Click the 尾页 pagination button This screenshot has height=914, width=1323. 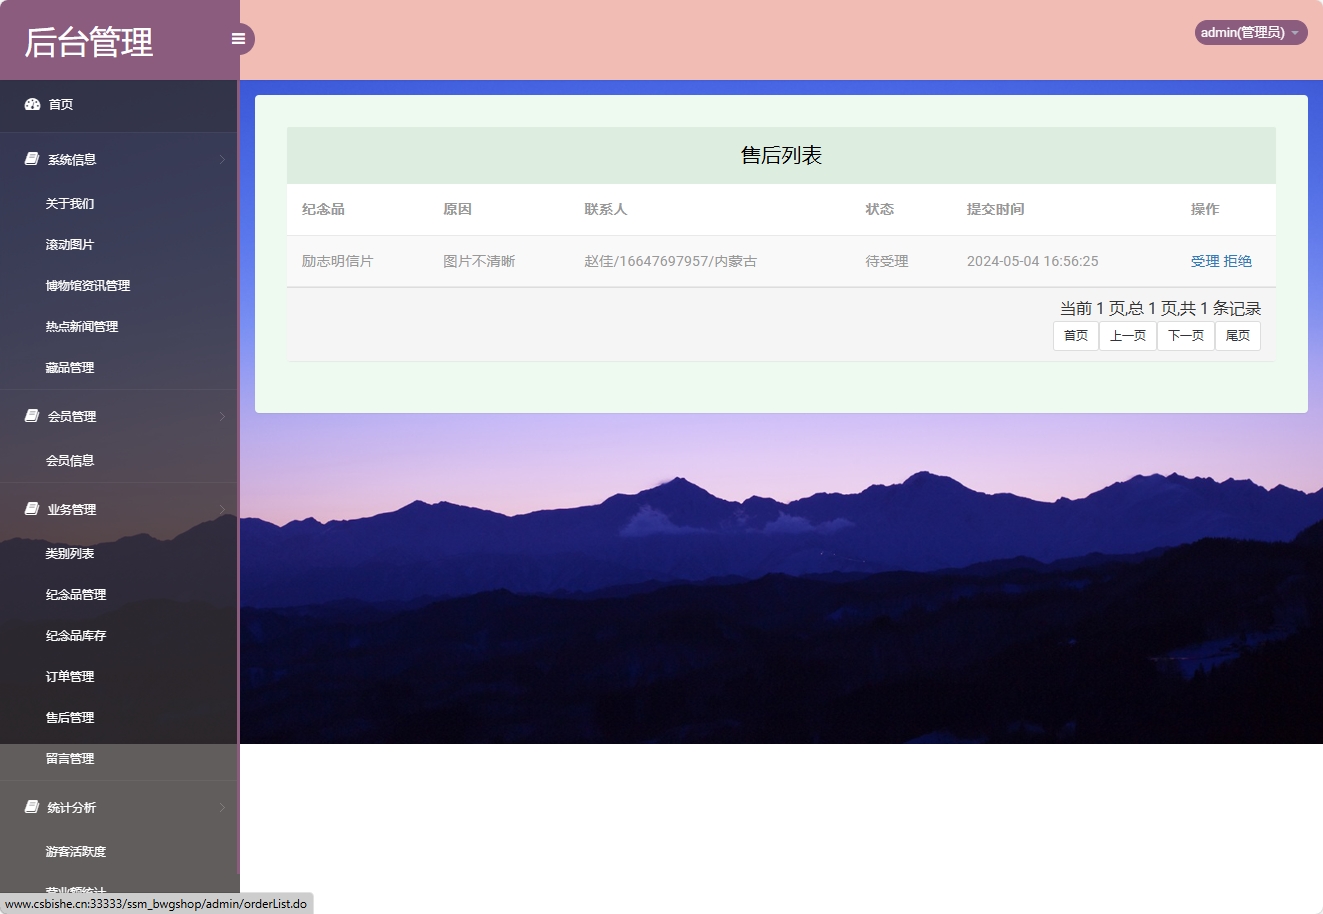click(x=1238, y=336)
